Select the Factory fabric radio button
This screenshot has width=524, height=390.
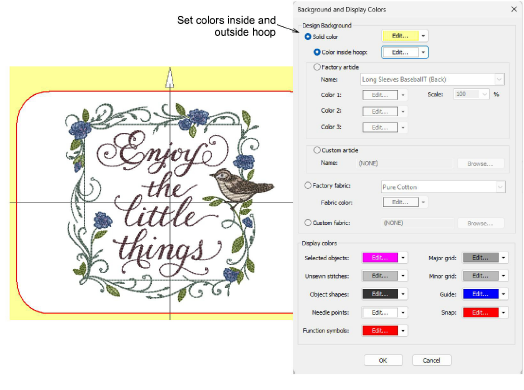[x=308, y=185]
